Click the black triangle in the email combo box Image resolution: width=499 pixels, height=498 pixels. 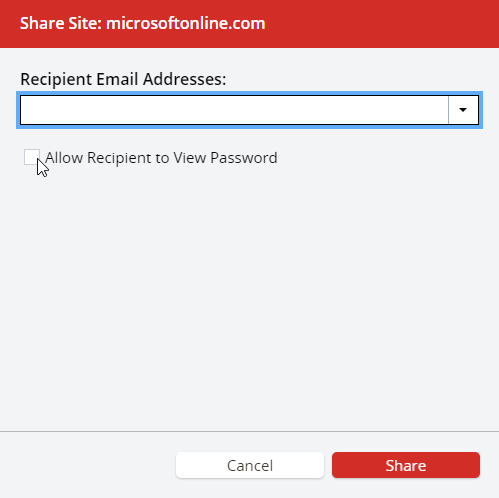click(x=463, y=110)
